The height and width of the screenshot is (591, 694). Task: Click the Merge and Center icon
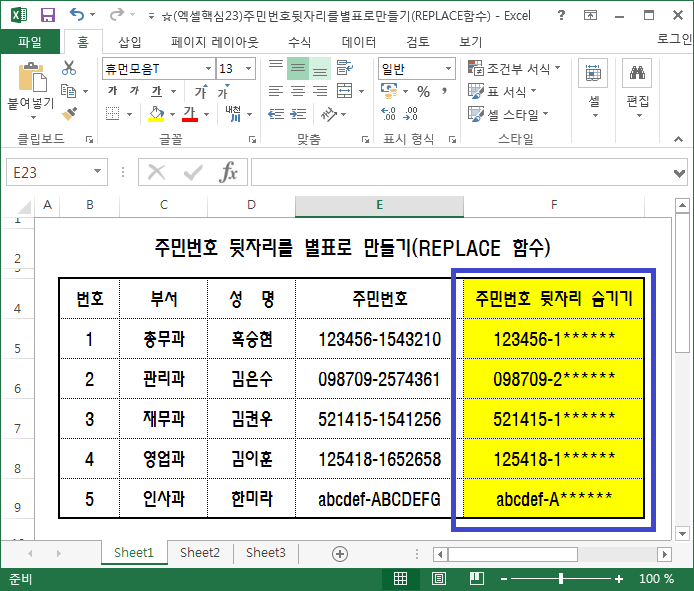(x=344, y=91)
